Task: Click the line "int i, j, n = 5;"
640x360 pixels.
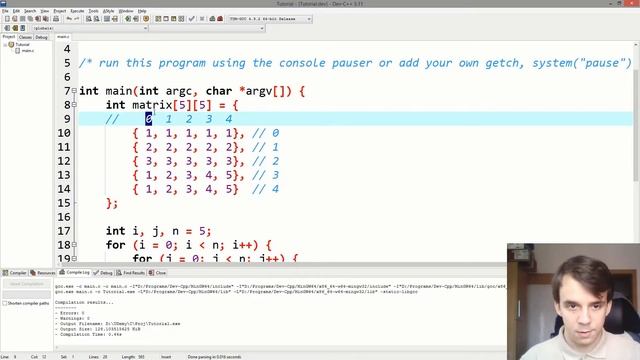Action: click(158, 231)
